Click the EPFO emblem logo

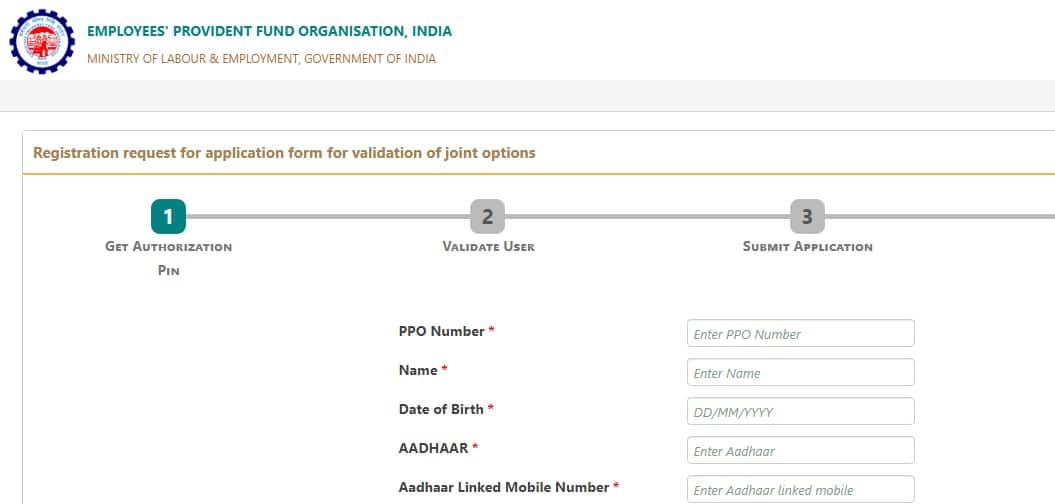pyautogui.click(x=42, y=42)
